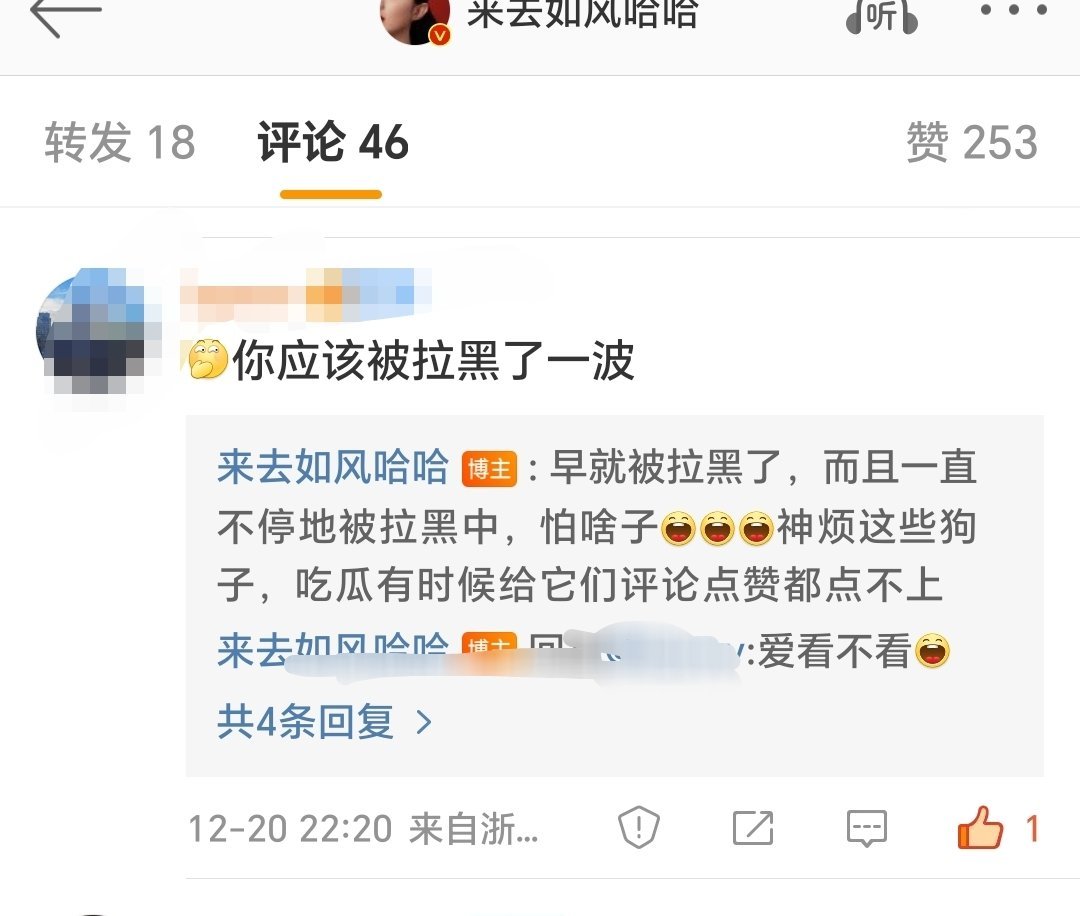Switch to the 赞 253 tab

(x=971, y=143)
